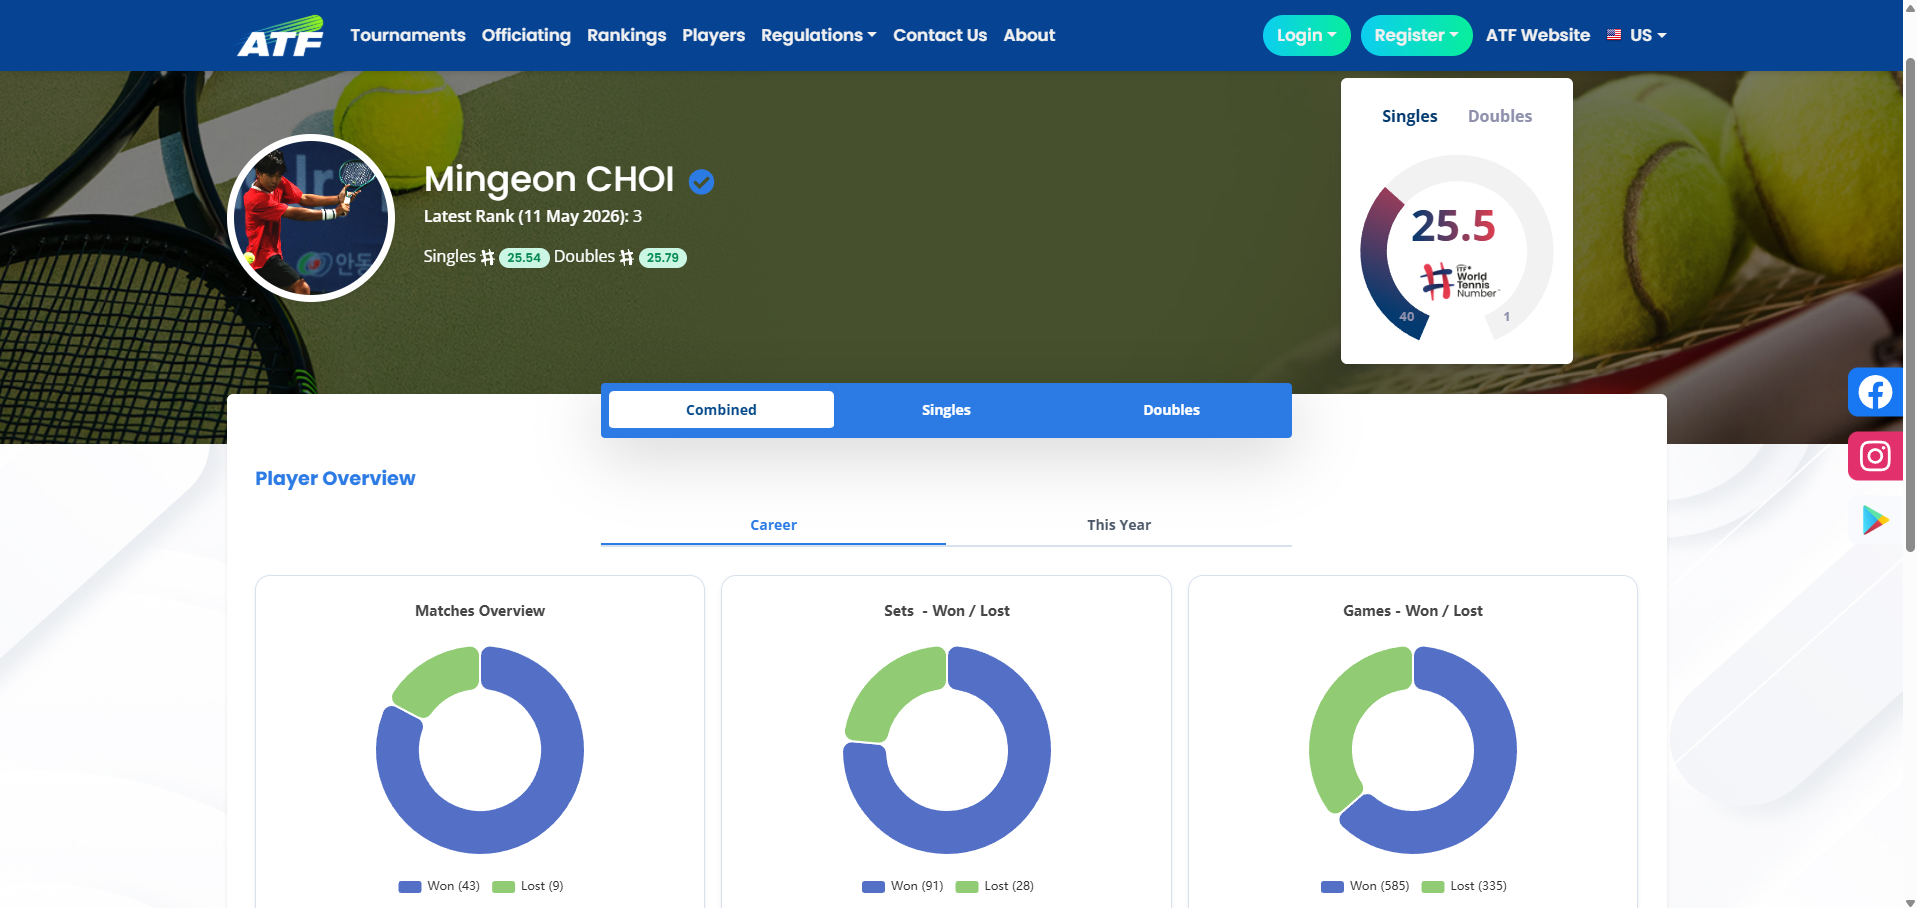Click the ATF logo in header
This screenshot has width=1917, height=908.
[x=281, y=36]
